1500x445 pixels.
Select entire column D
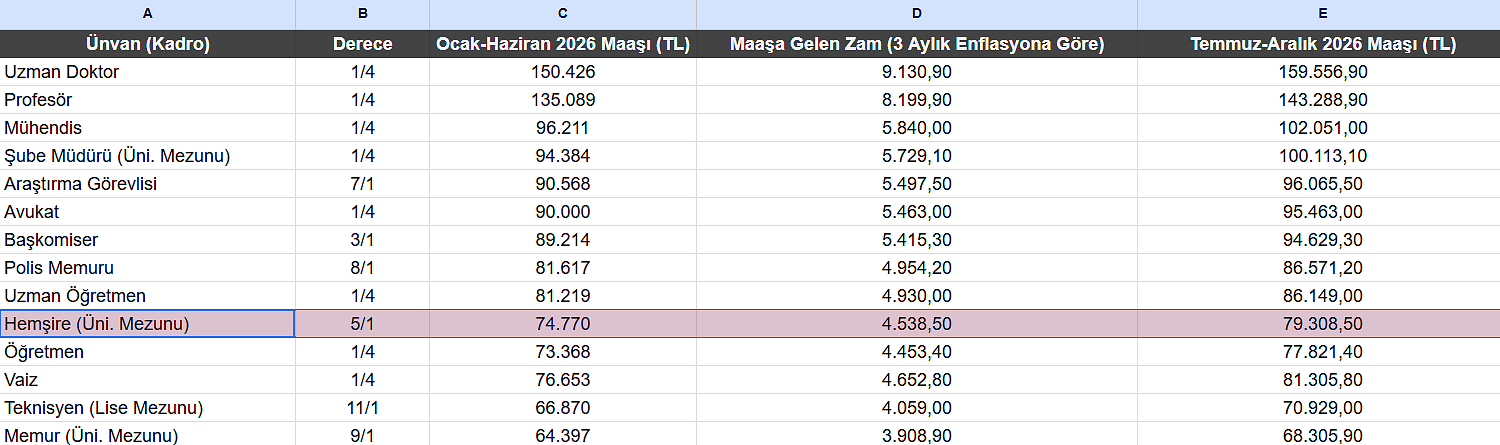[917, 13]
